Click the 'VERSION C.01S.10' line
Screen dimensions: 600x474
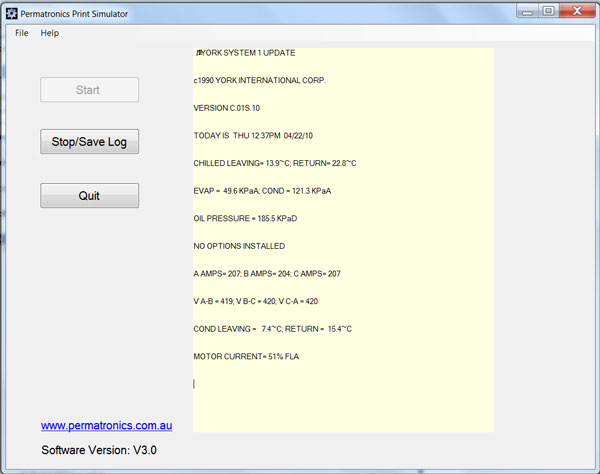(227, 108)
